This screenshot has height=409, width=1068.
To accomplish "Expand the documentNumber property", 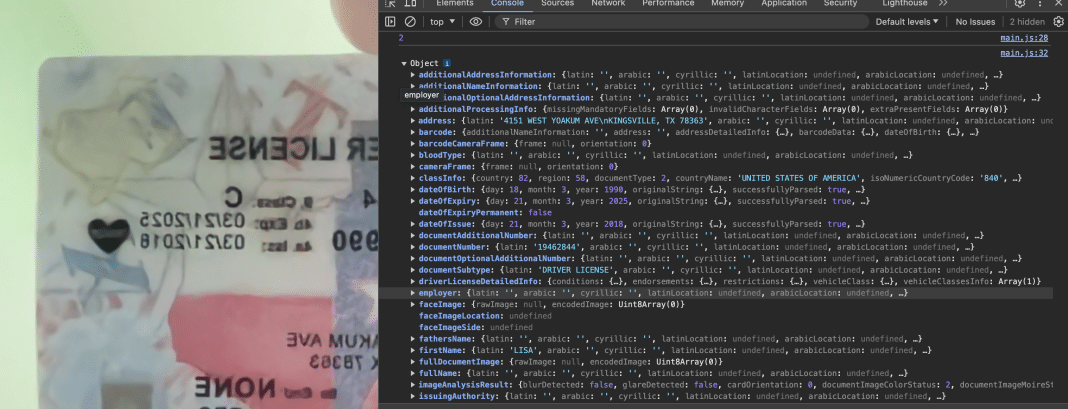I will coord(413,247).
